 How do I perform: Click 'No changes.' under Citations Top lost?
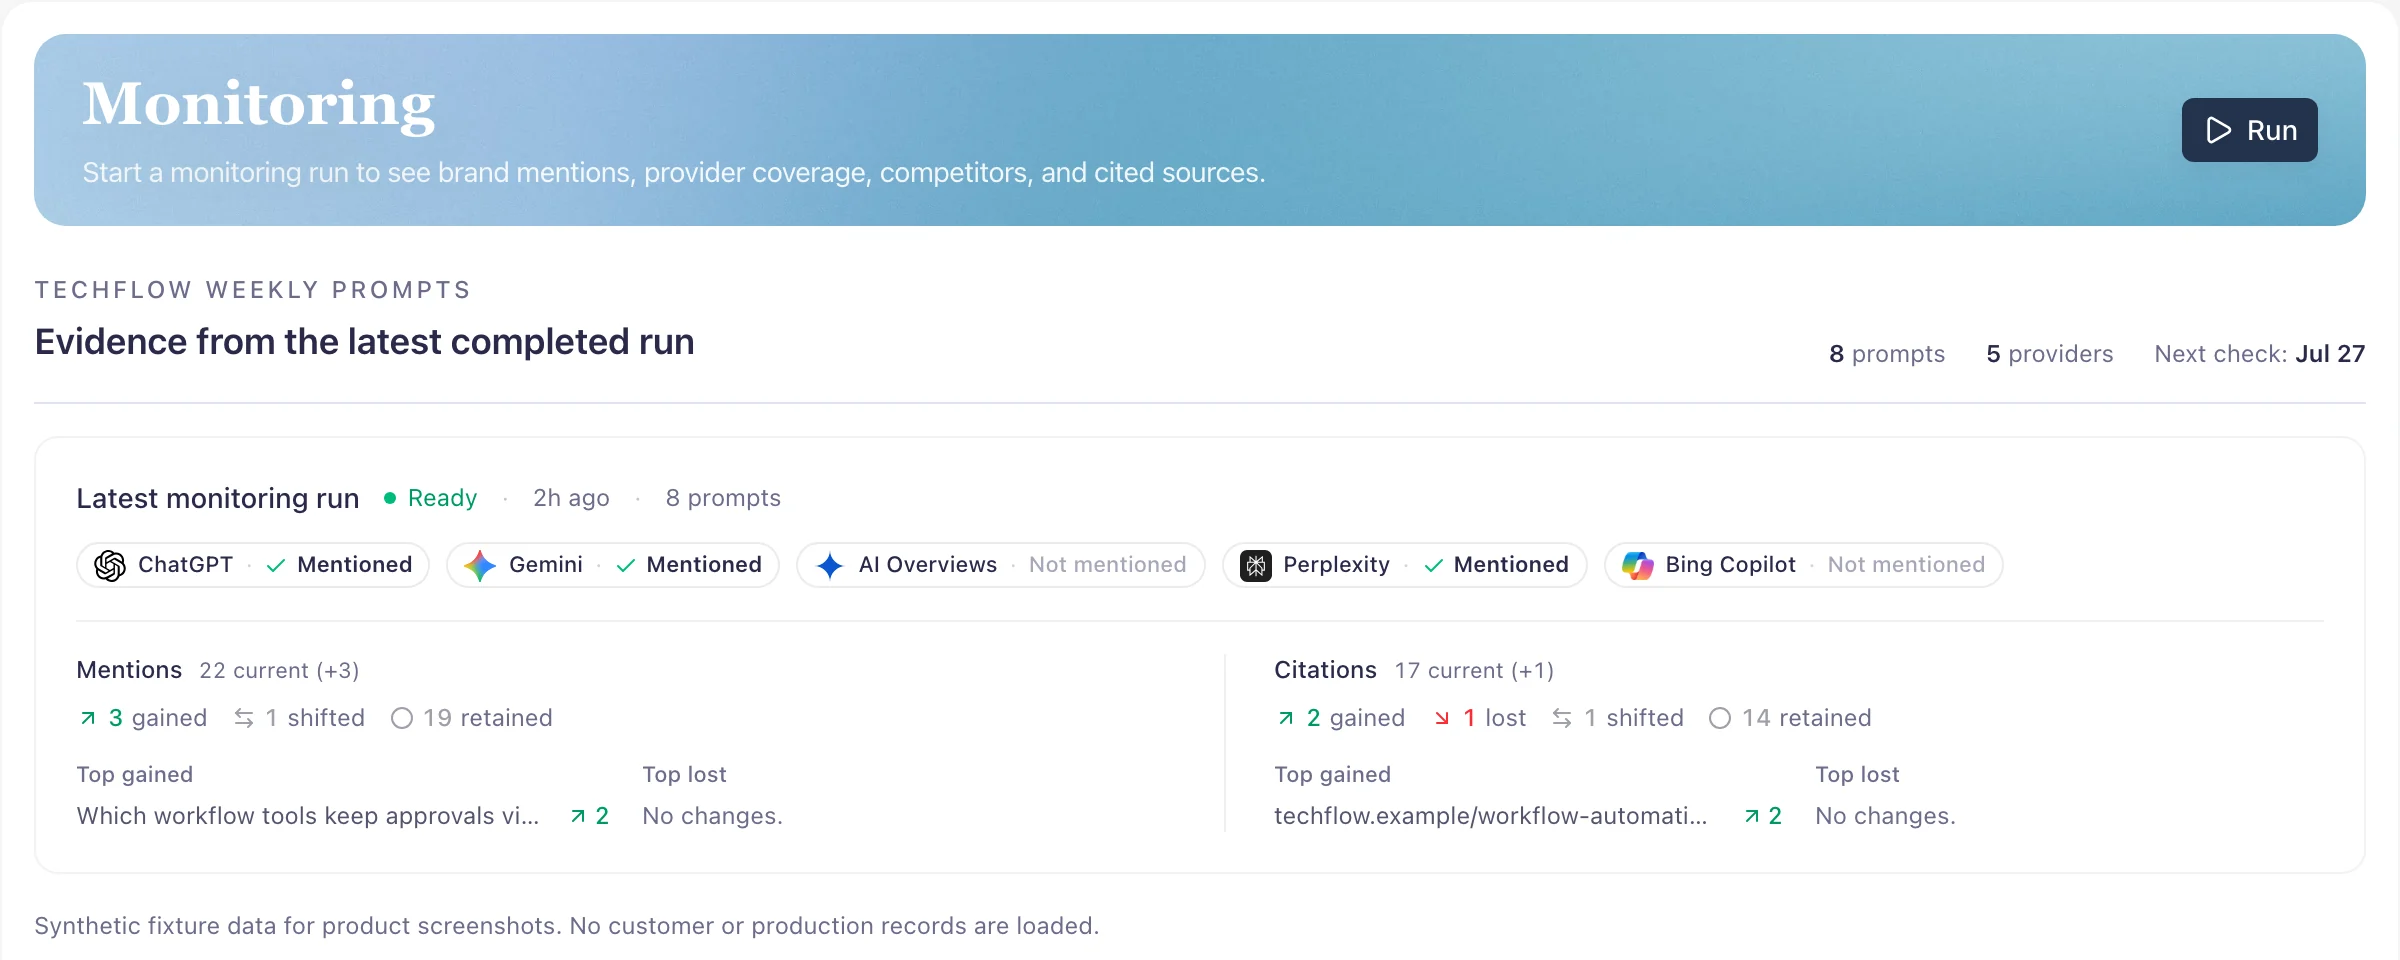point(1885,816)
